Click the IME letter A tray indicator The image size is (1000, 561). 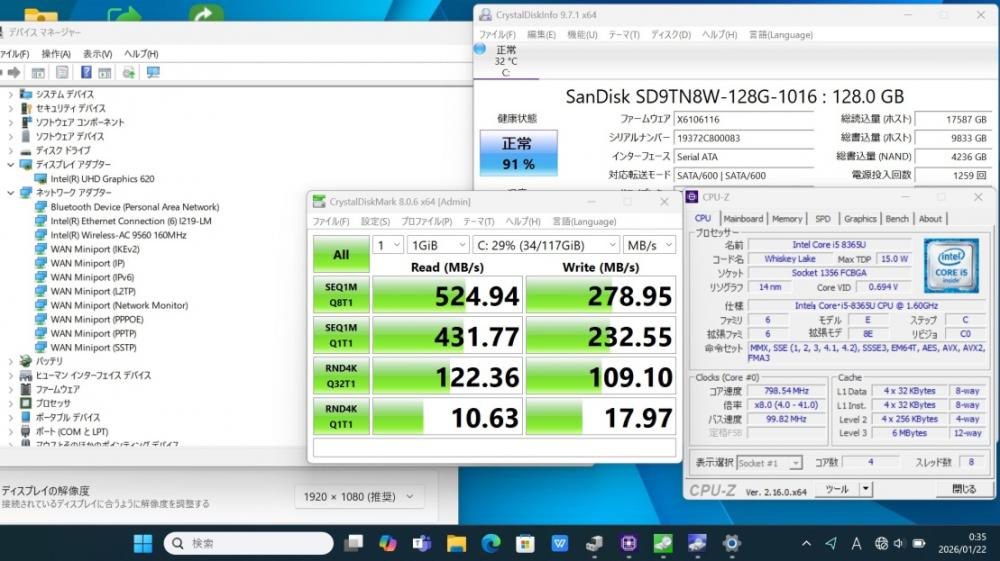856,544
